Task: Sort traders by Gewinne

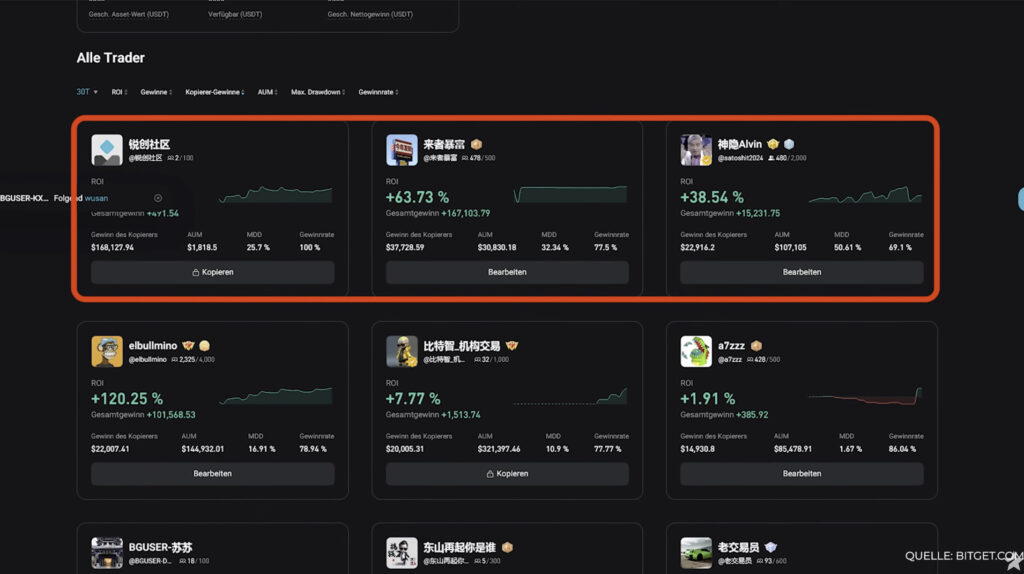Action: coord(156,92)
